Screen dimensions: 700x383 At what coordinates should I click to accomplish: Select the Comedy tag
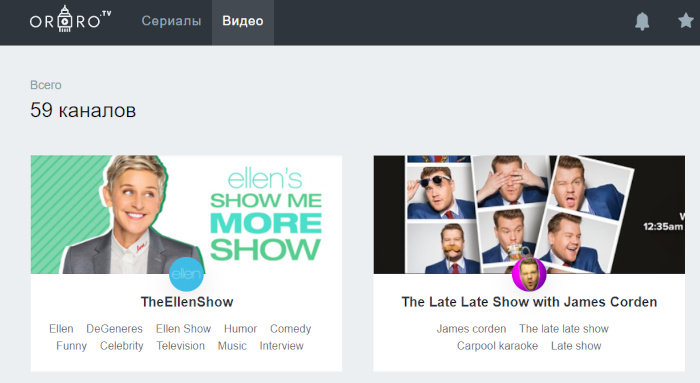[x=291, y=329]
